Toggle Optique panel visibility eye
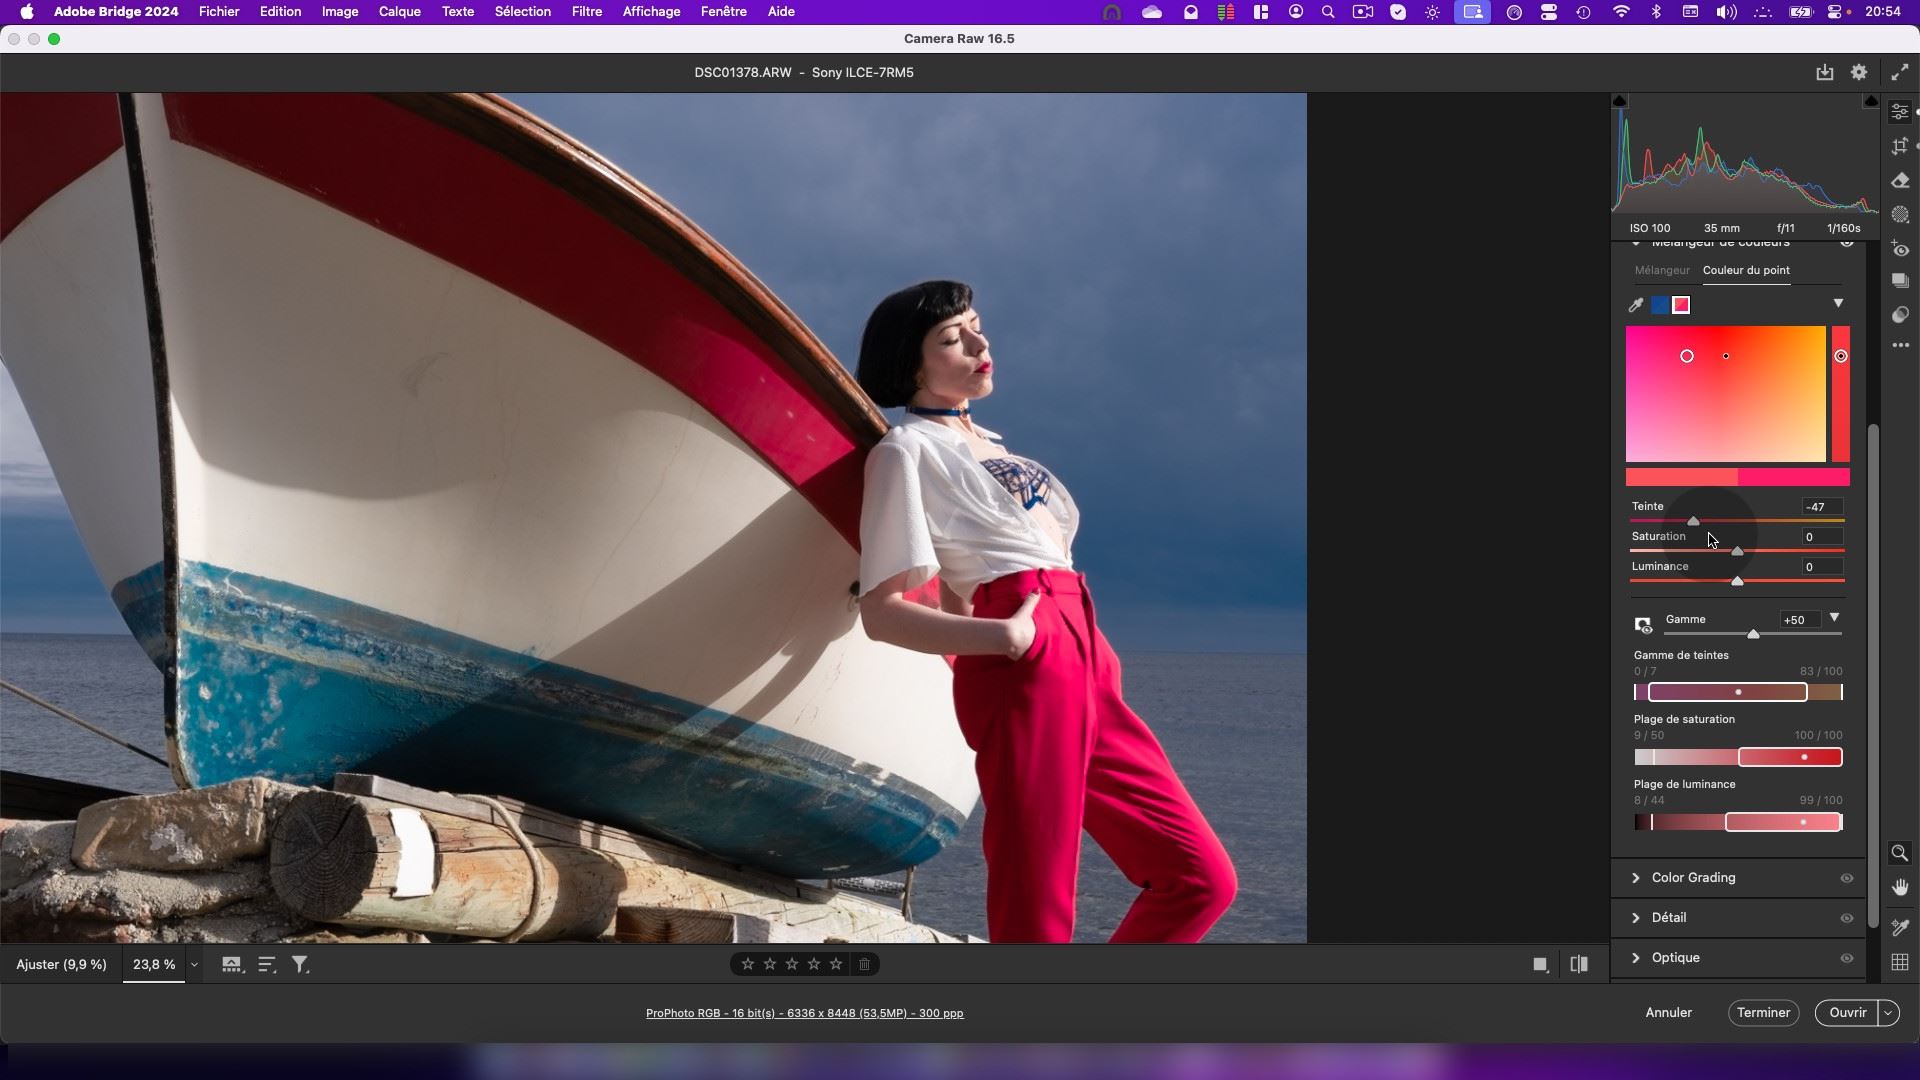Image resolution: width=1920 pixels, height=1080 pixels. [1847, 958]
